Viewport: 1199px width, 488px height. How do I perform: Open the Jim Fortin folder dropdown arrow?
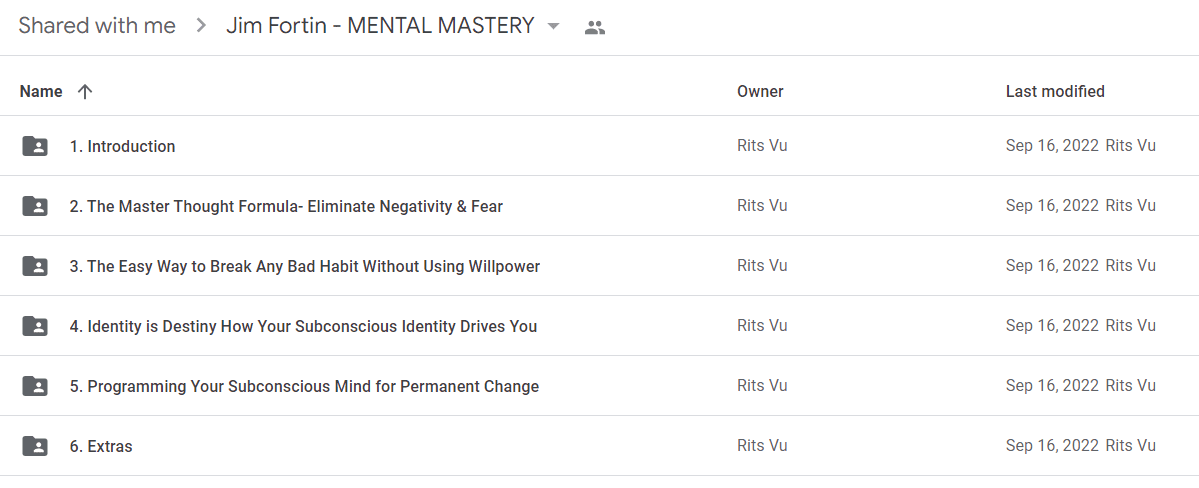click(554, 27)
